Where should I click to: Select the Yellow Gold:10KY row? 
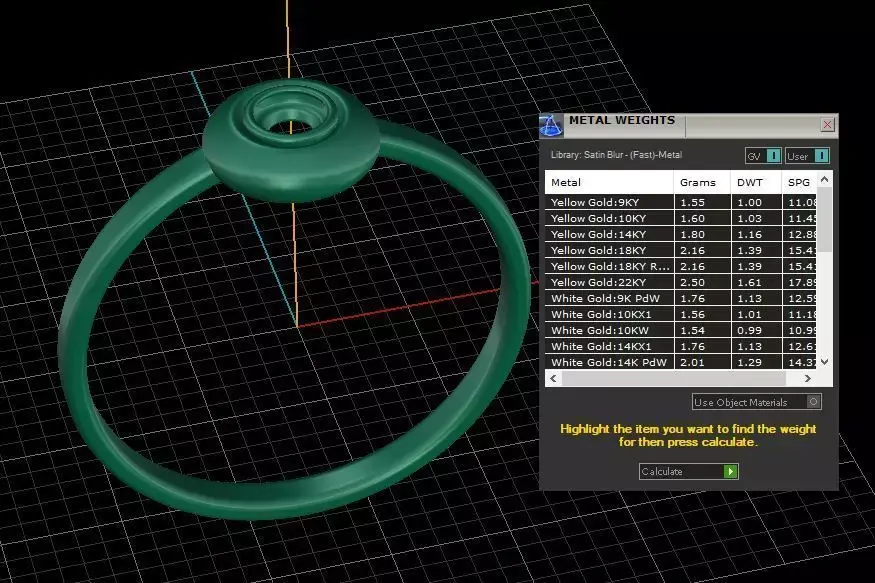point(681,218)
